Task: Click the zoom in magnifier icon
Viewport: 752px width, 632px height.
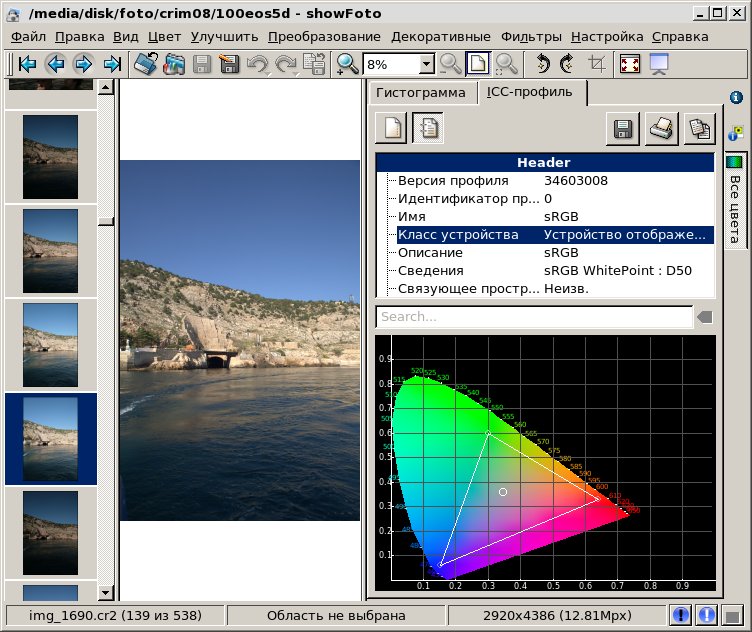Action: click(x=348, y=65)
